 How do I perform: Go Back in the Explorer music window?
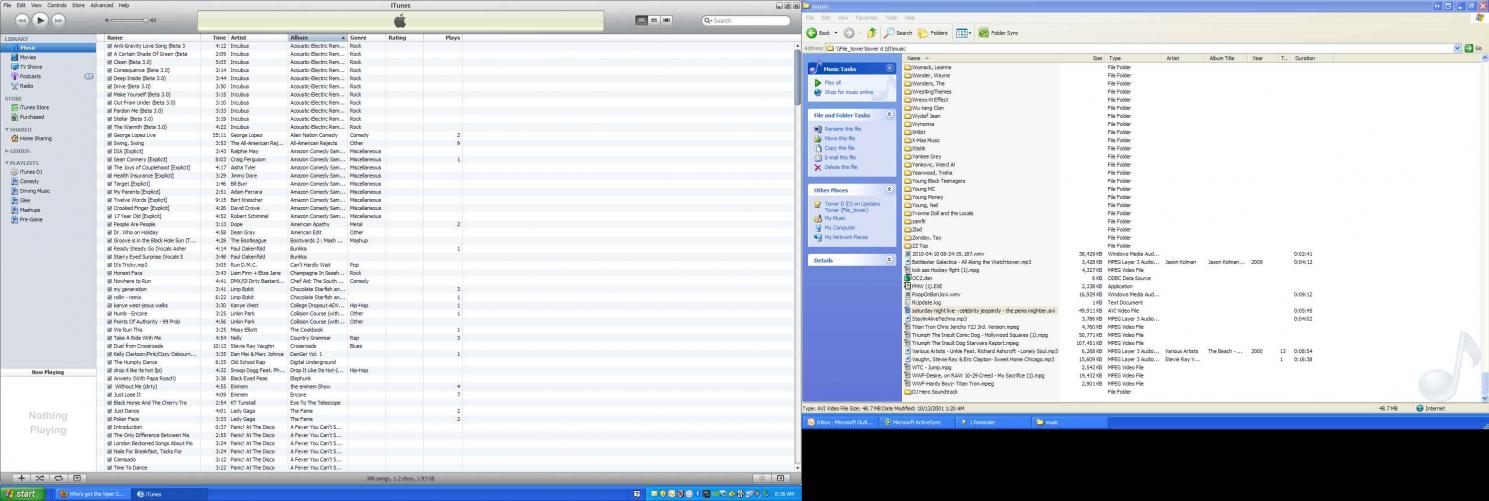818,33
